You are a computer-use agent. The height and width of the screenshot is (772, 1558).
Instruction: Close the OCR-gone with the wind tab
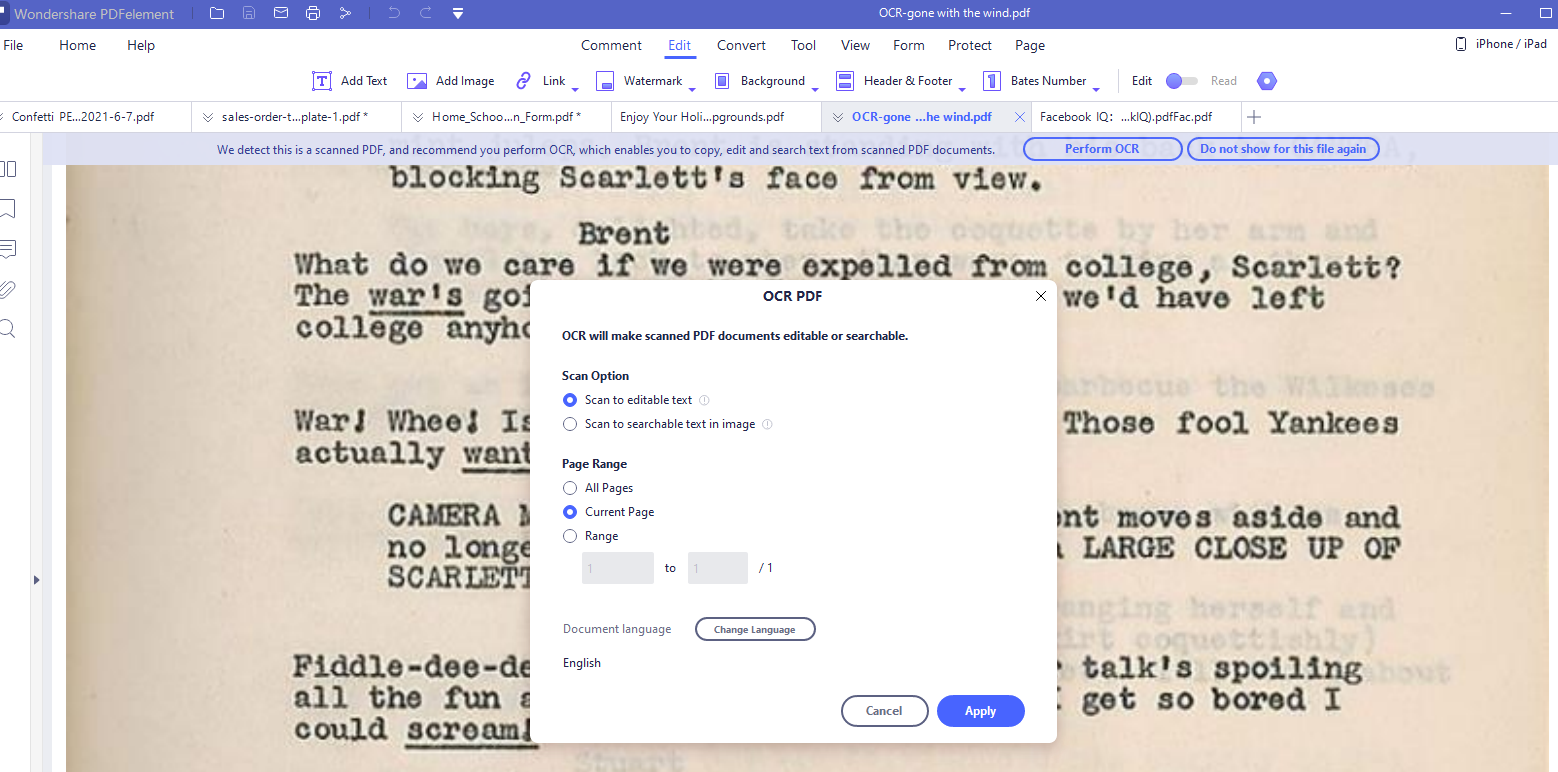1020,117
